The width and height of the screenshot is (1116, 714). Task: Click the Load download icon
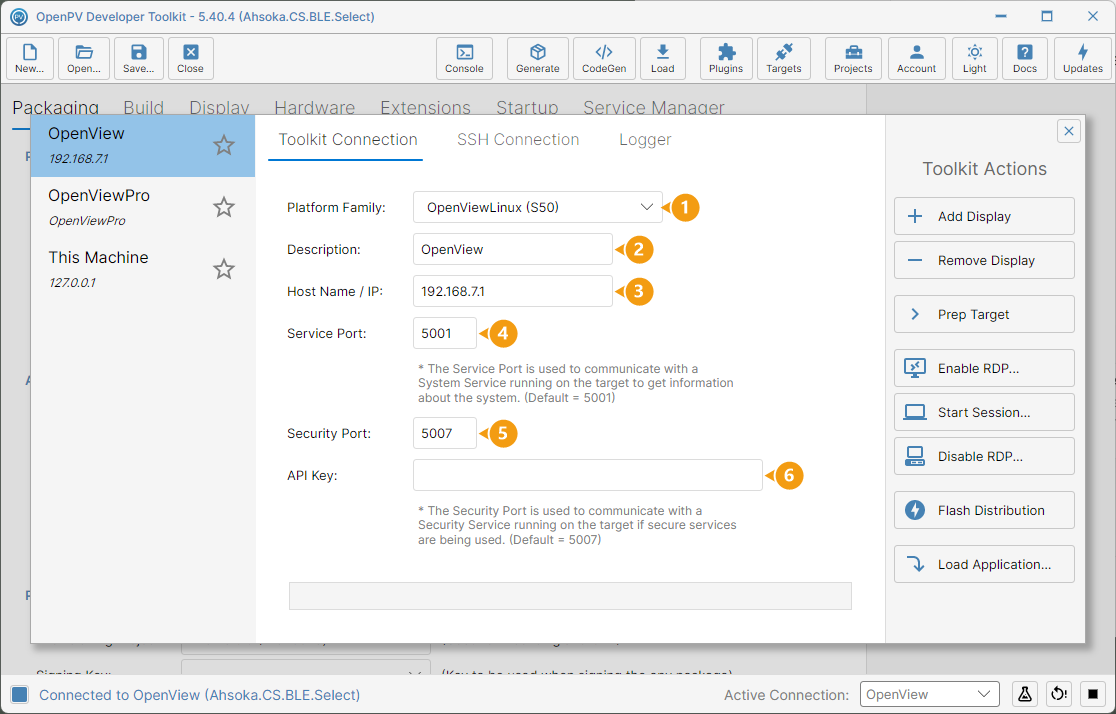point(663,58)
